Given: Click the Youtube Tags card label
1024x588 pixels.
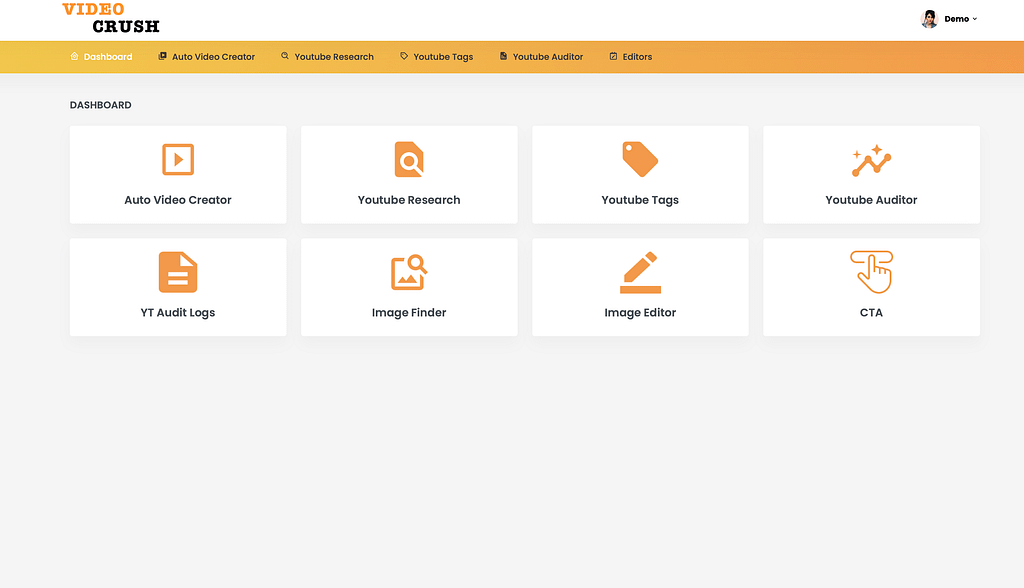Looking at the screenshot, I should click(x=640, y=200).
